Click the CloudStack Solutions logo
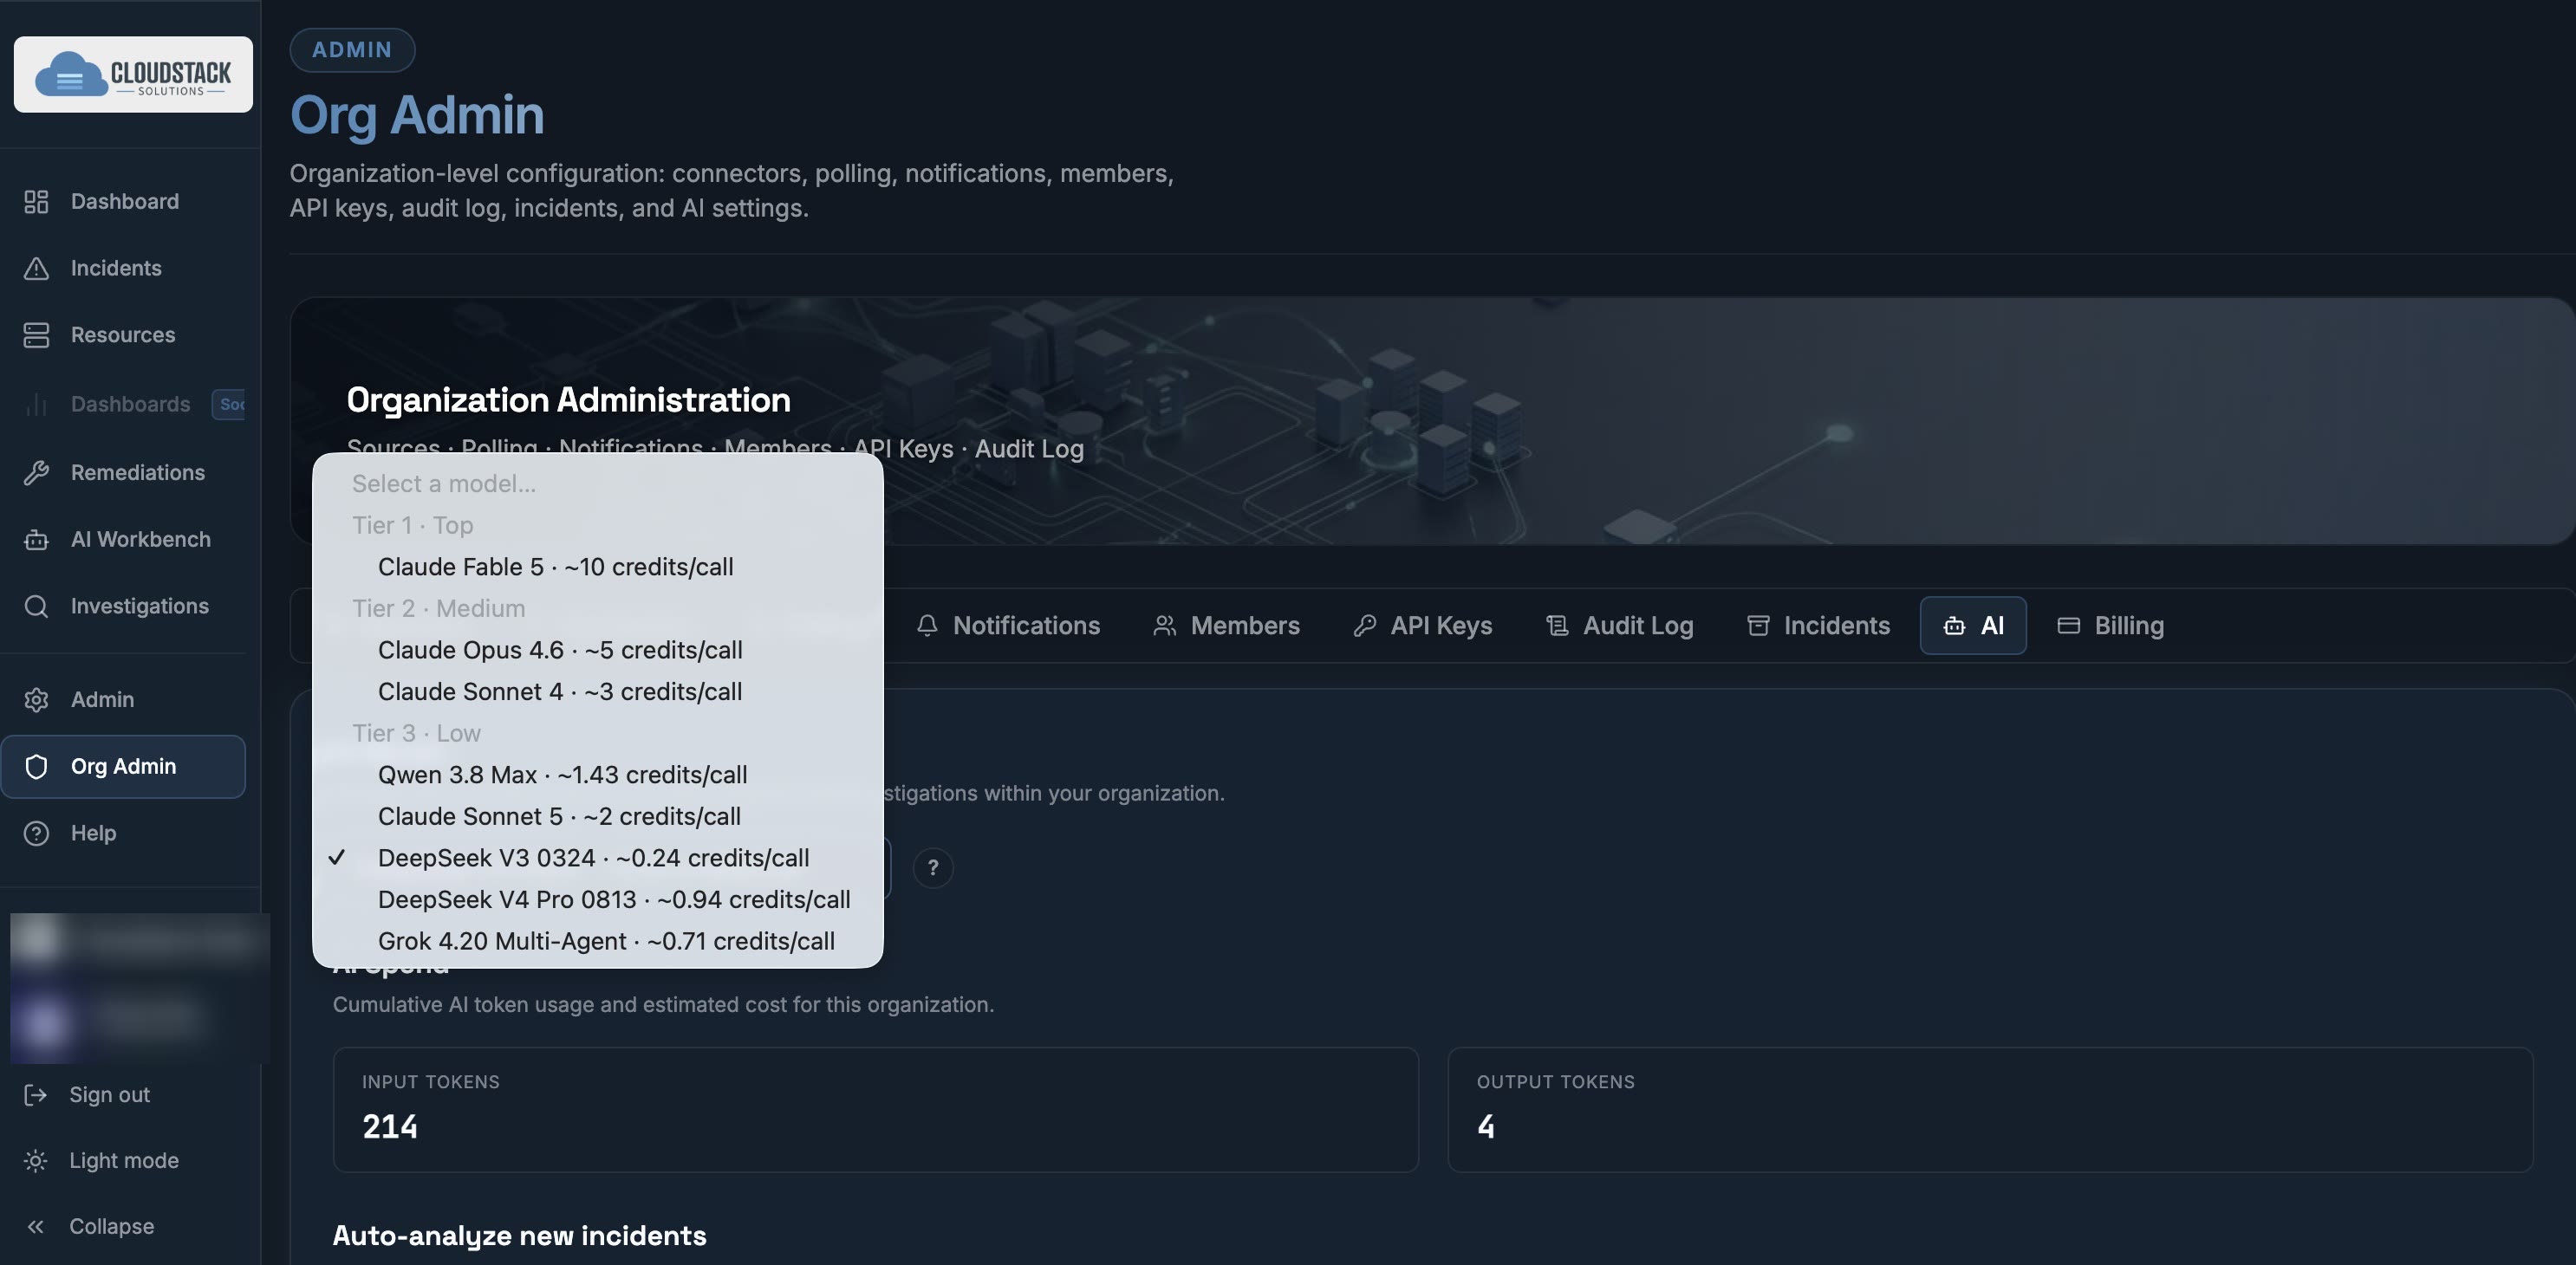The width and height of the screenshot is (2576, 1265). pyautogui.click(x=133, y=75)
